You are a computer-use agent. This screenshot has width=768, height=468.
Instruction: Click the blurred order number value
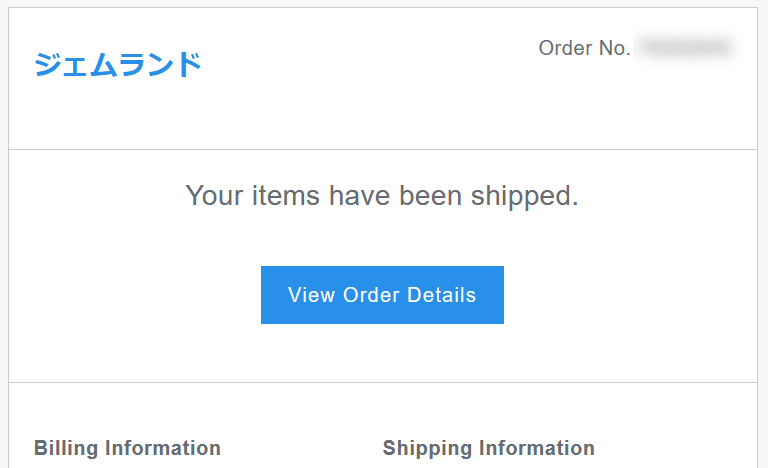686,48
